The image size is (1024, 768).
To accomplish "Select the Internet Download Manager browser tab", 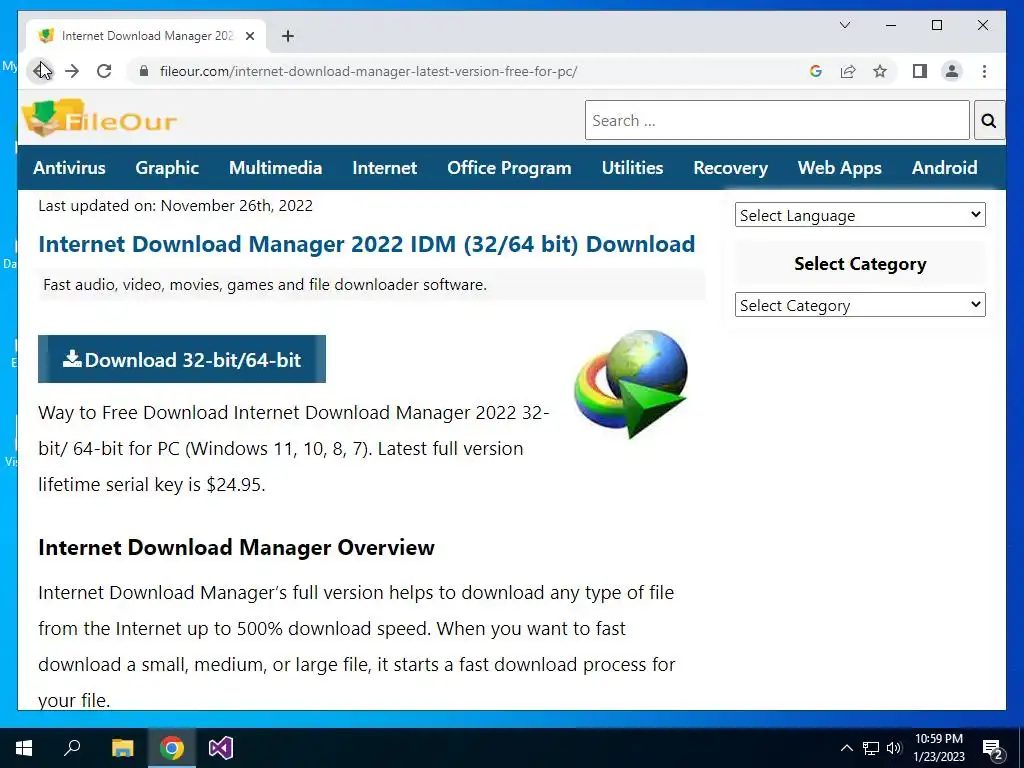I will pyautogui.click(x=147, y=36).
